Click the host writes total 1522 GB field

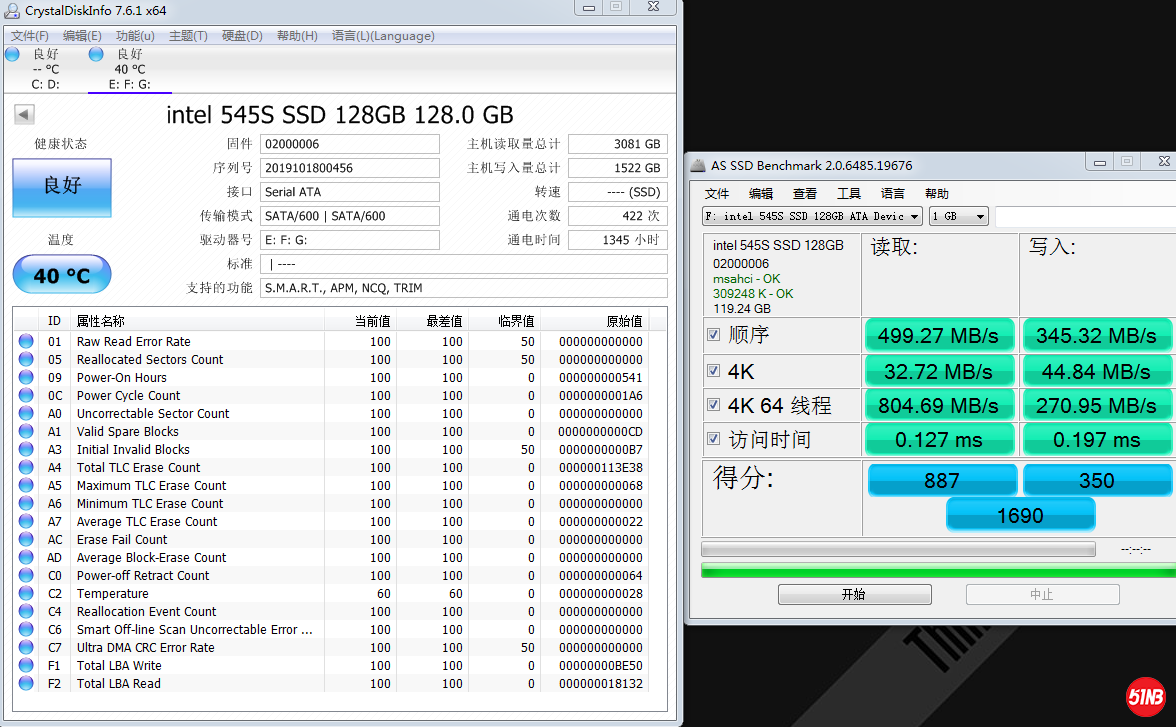pyautogui.click(x=618, y=168)
